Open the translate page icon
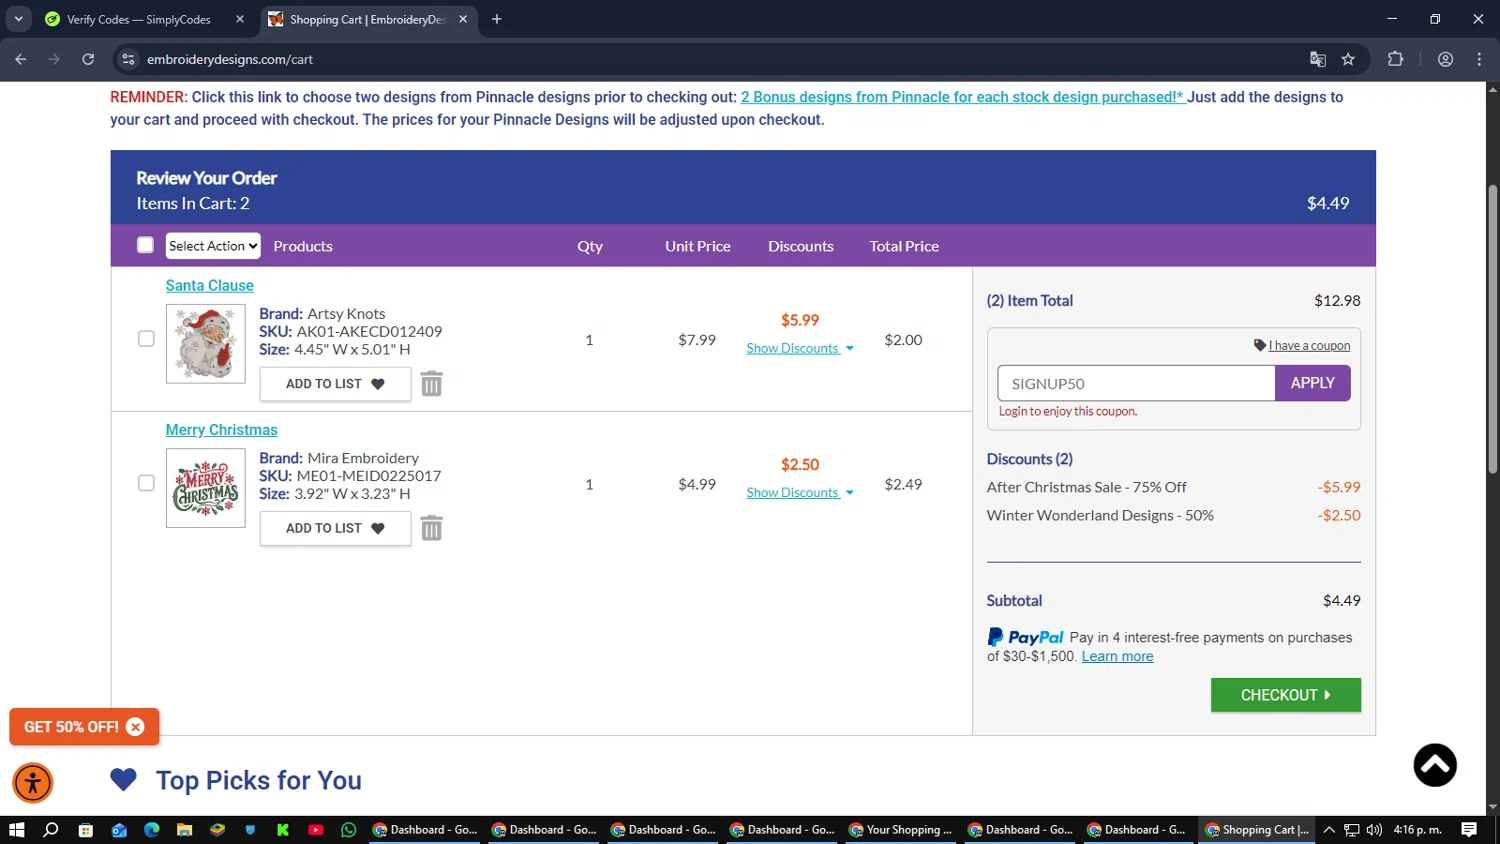1500x844 pixels. [1318, 59]
